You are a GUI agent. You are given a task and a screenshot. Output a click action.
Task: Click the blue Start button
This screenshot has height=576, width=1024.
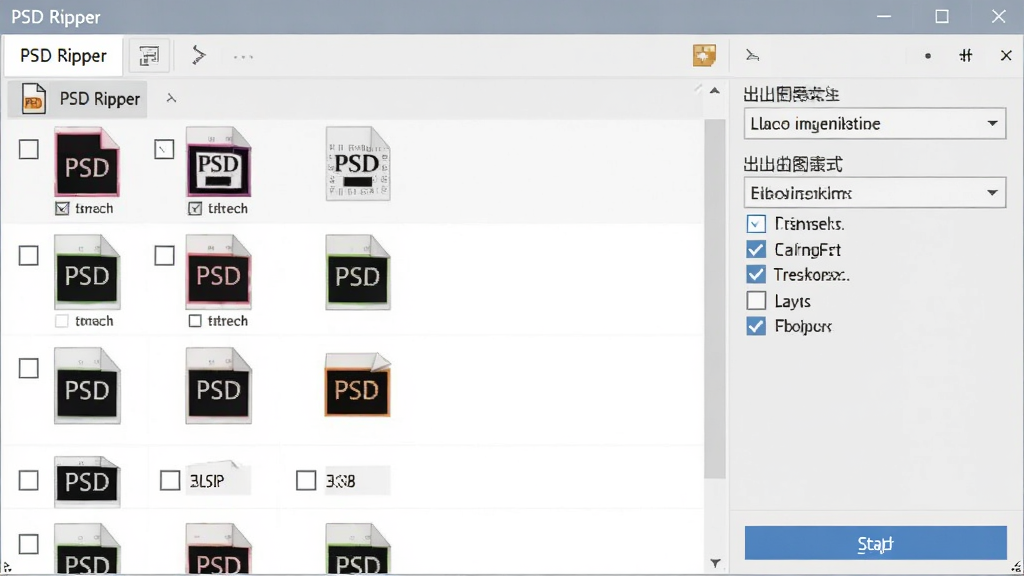point(875,543)
